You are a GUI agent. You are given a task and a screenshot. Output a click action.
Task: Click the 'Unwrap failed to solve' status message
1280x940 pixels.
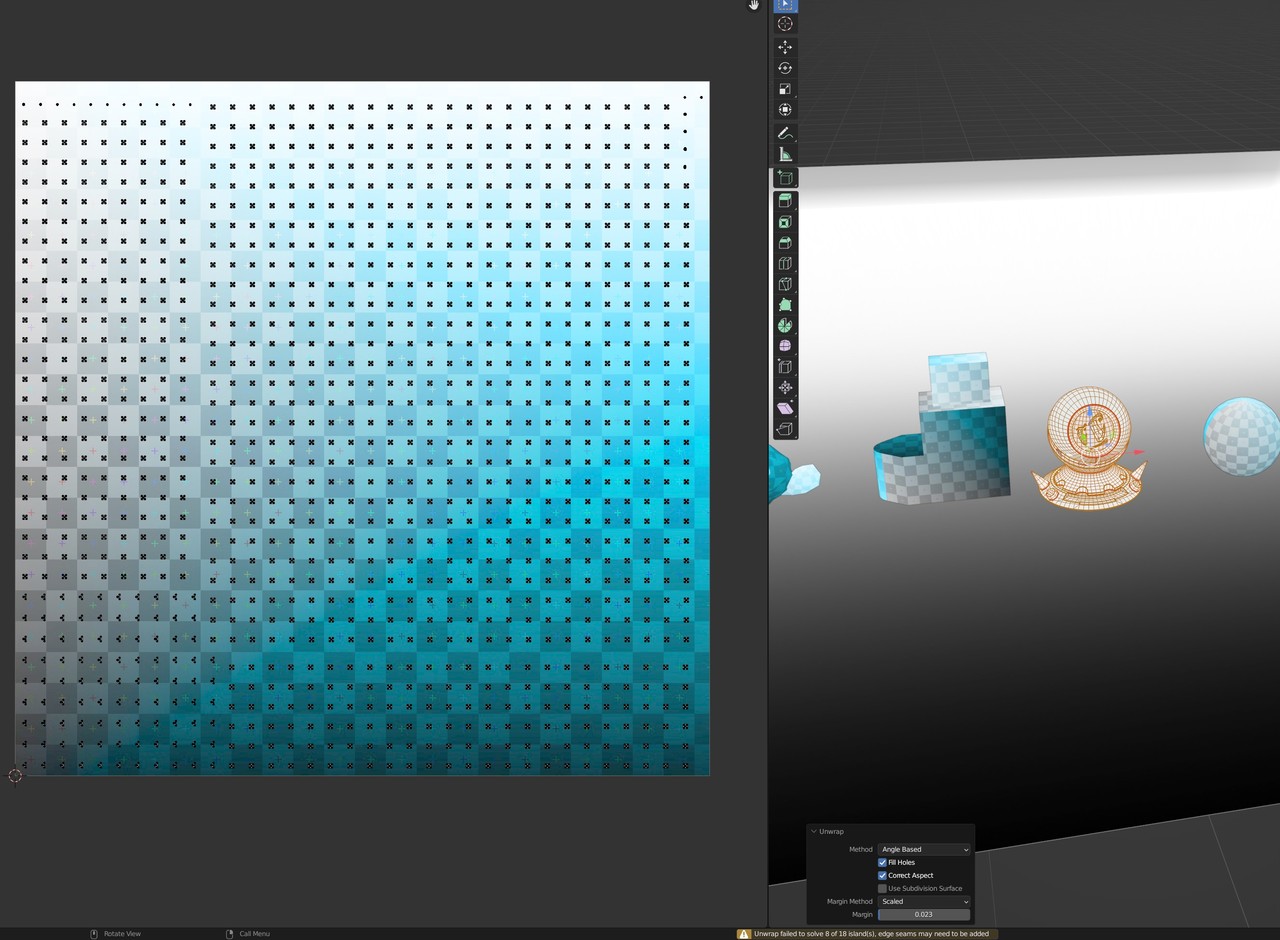[871, 934]
